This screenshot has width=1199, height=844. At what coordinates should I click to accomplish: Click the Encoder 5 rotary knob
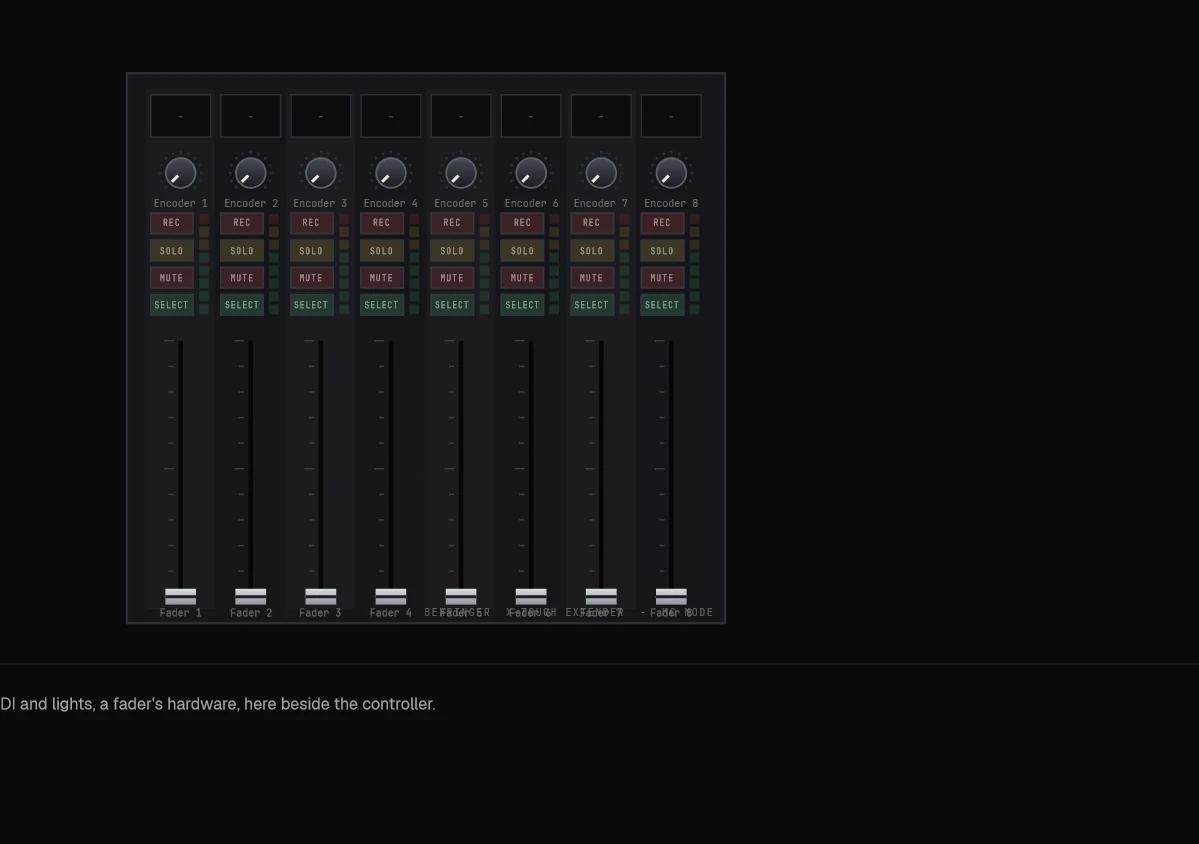click(x=461, y=173)
